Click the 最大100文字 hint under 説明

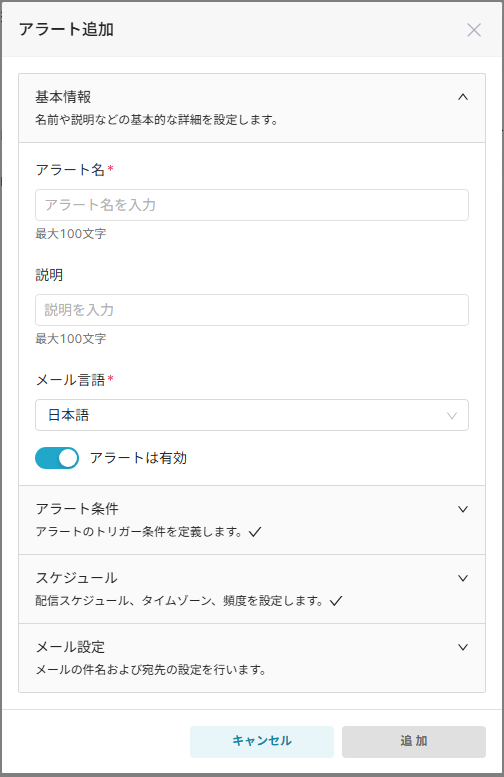tap(71, 339)
